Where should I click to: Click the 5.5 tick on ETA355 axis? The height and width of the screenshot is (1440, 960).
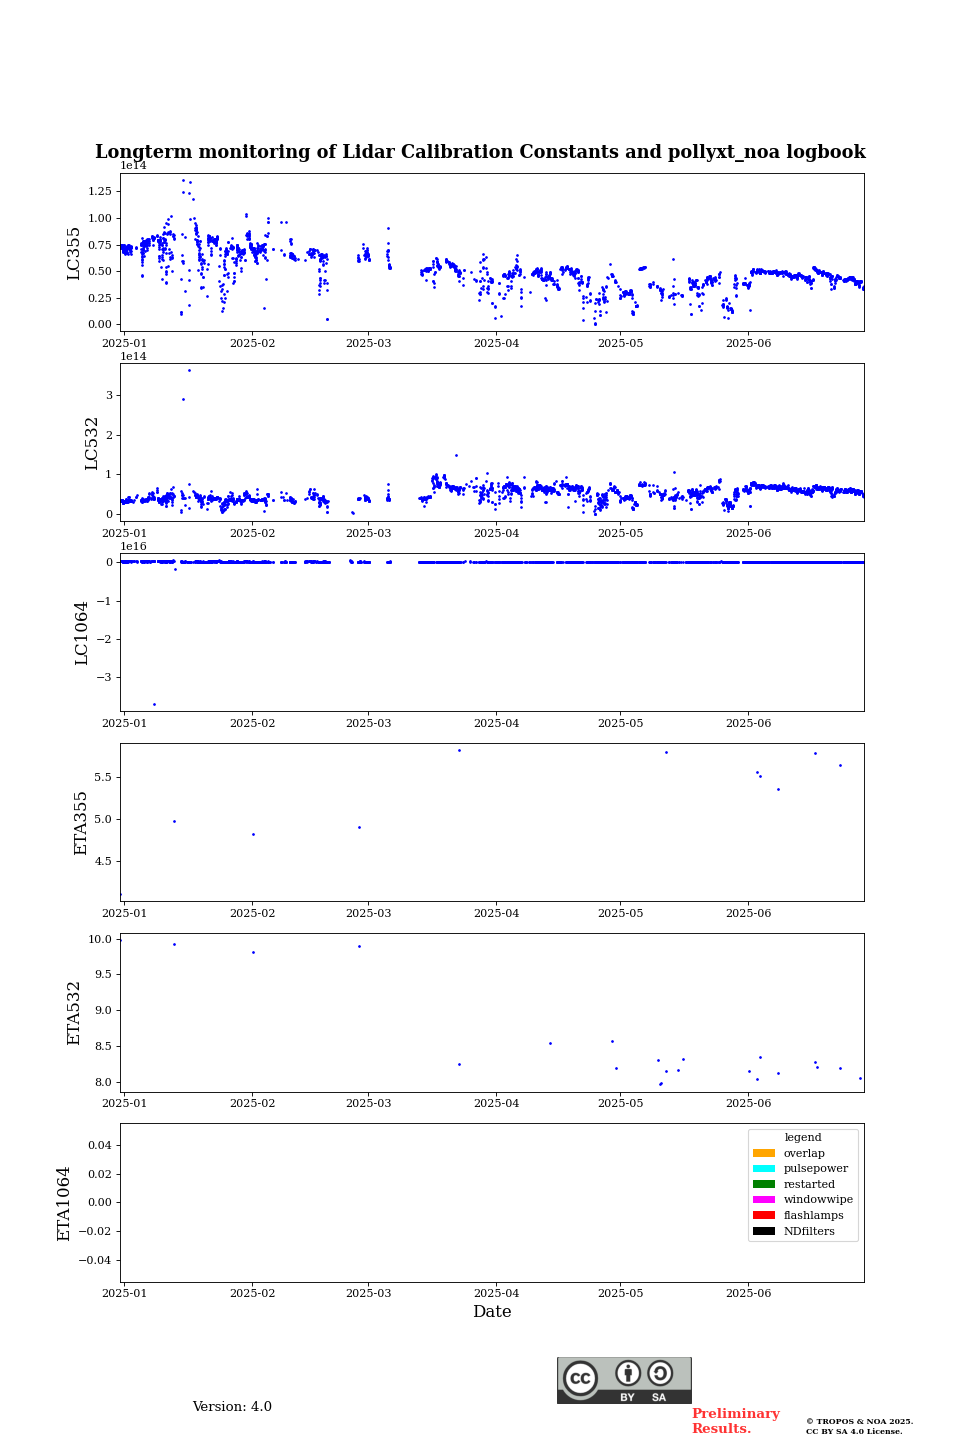click(x=104, y=777)
